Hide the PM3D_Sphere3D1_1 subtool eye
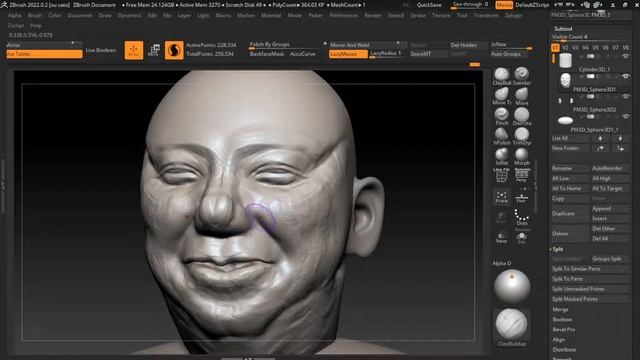 (x=625, y=116)
